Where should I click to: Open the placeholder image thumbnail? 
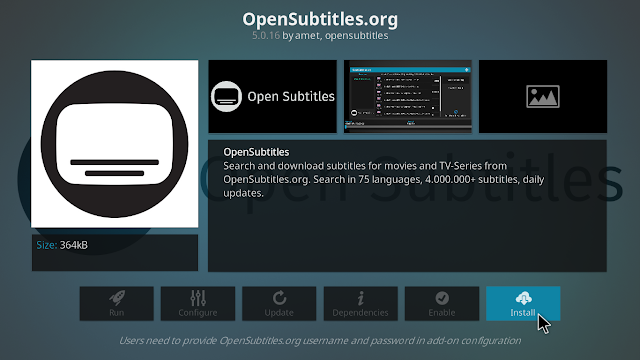[543, 96]
